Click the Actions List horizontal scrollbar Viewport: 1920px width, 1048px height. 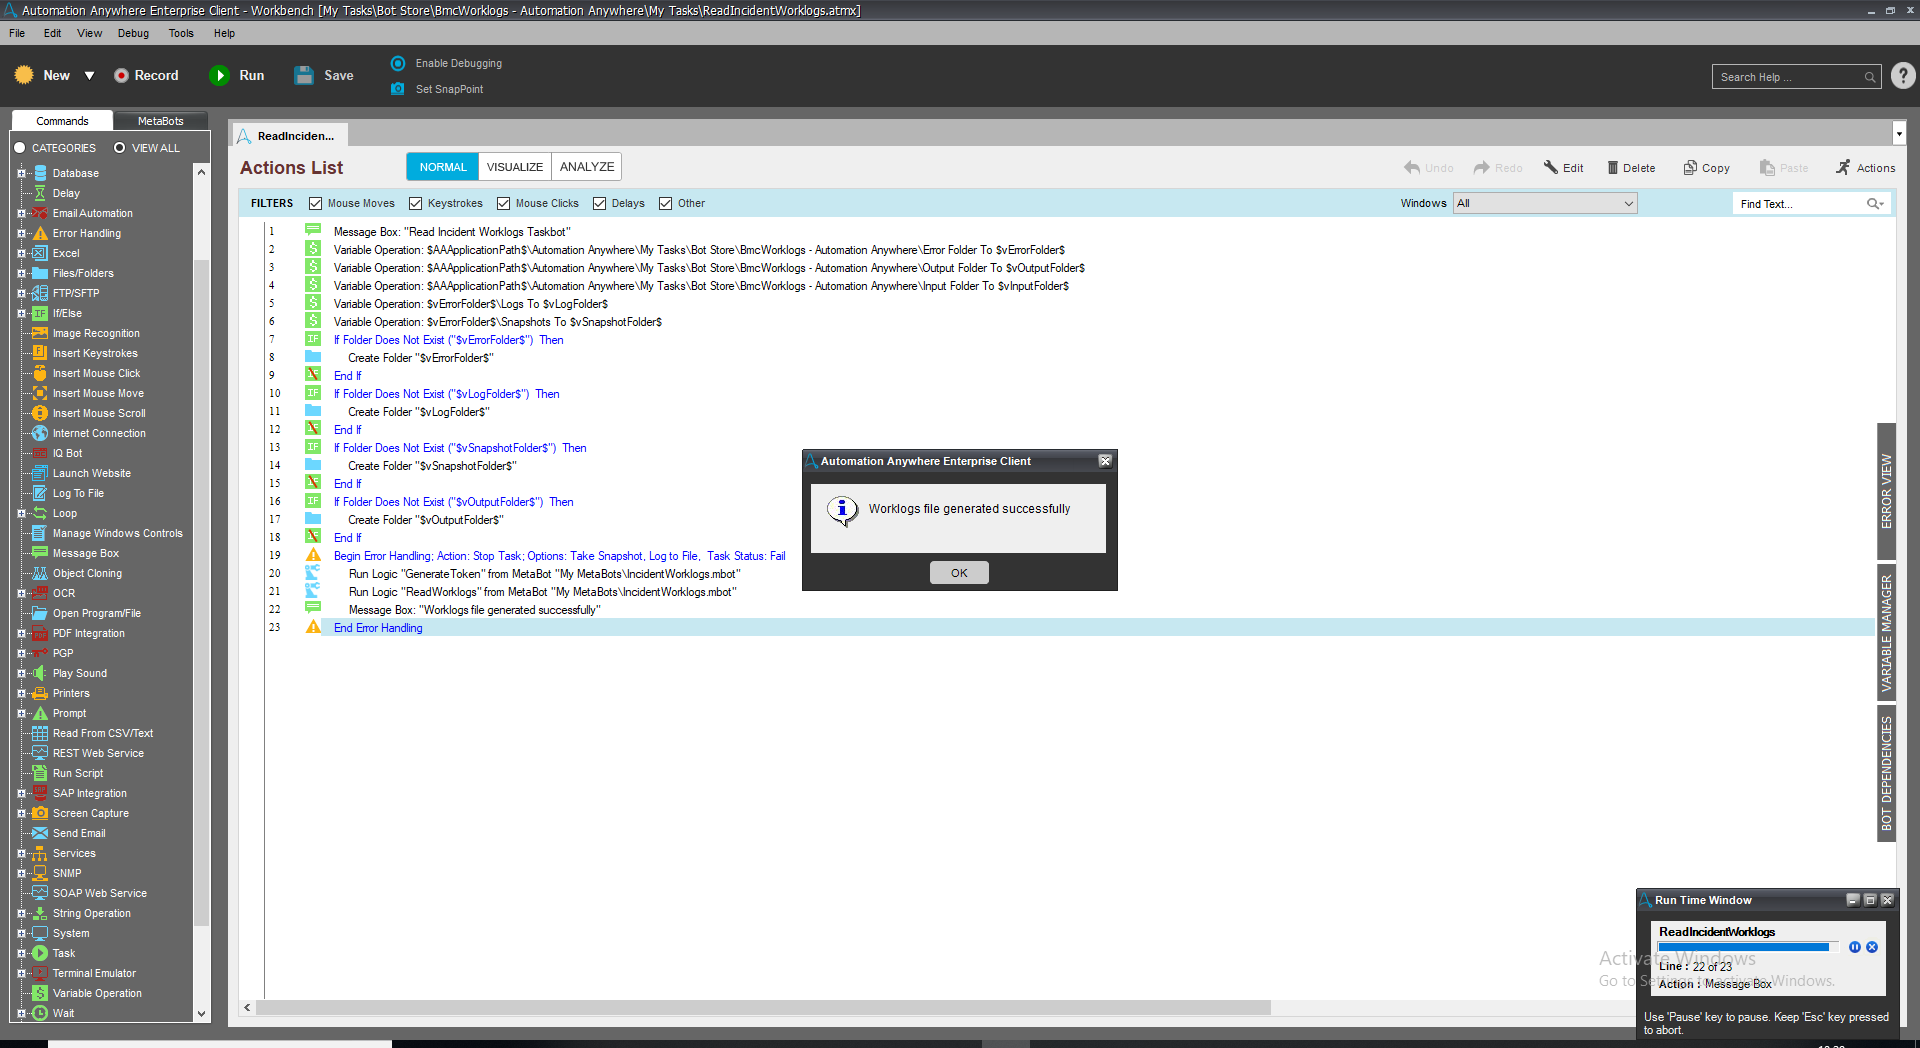click(x=763, y=1008)
